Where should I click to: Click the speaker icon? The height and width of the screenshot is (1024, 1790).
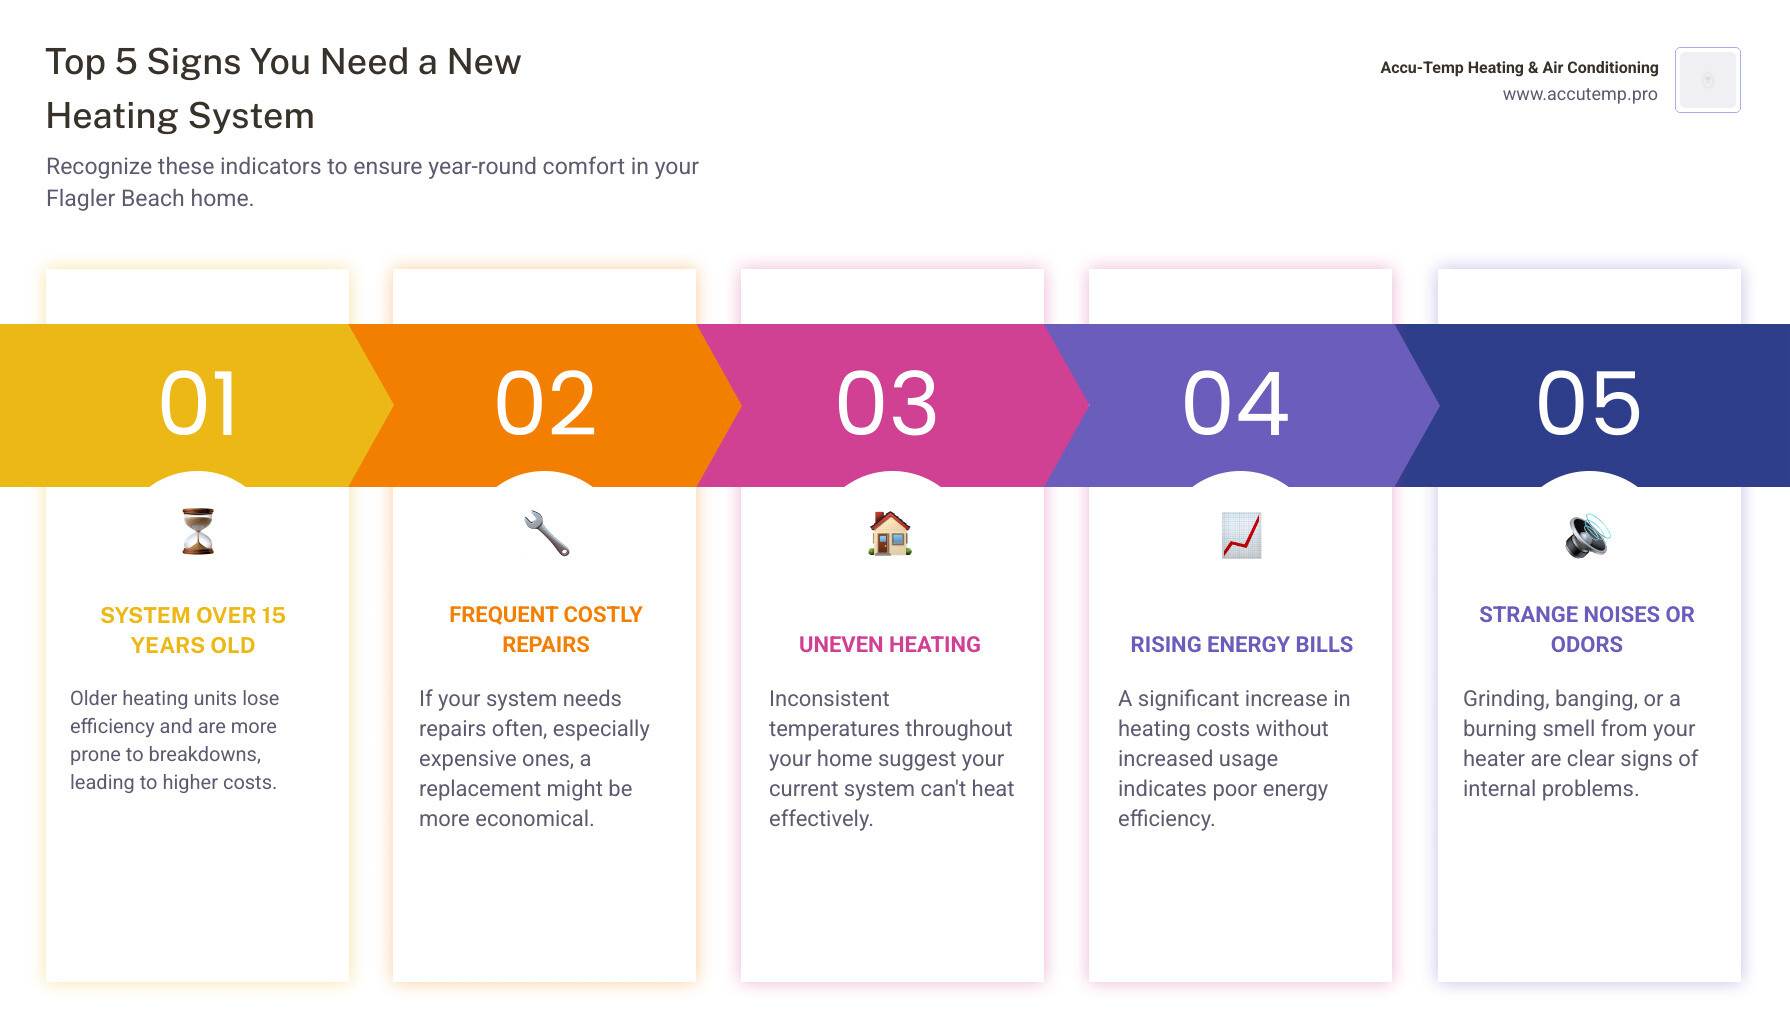click(x=1587, y=535)
